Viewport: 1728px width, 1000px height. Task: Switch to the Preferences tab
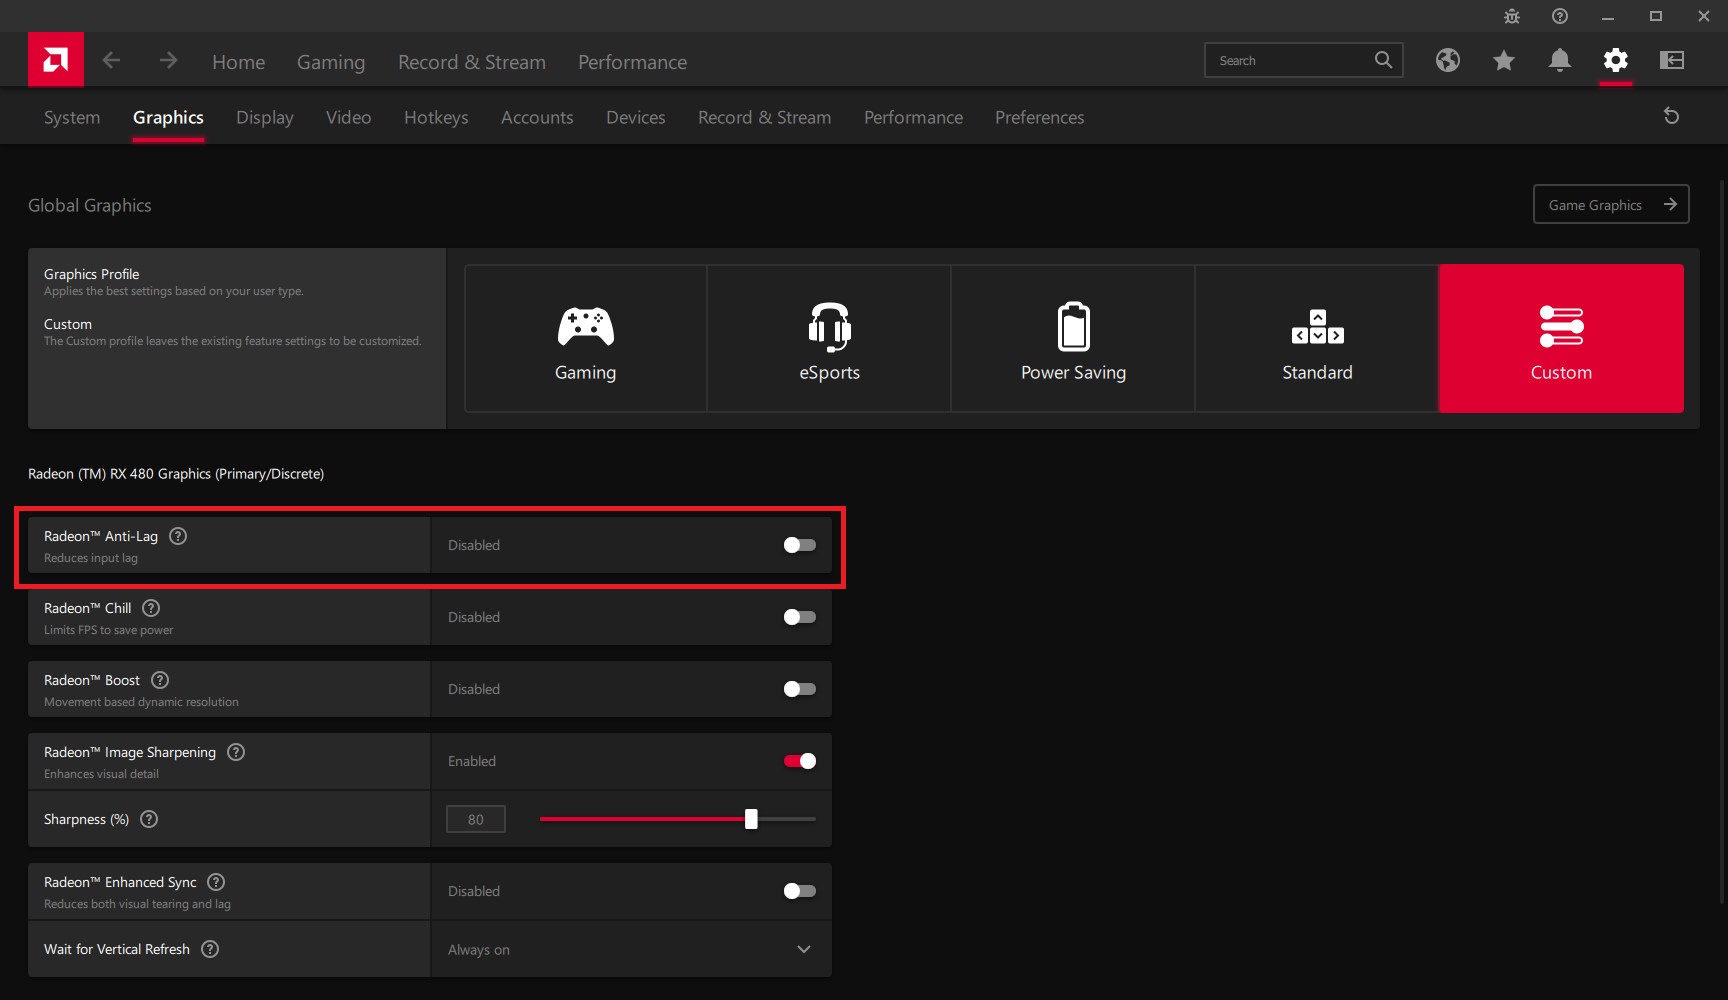click(x=1039, y=117)
